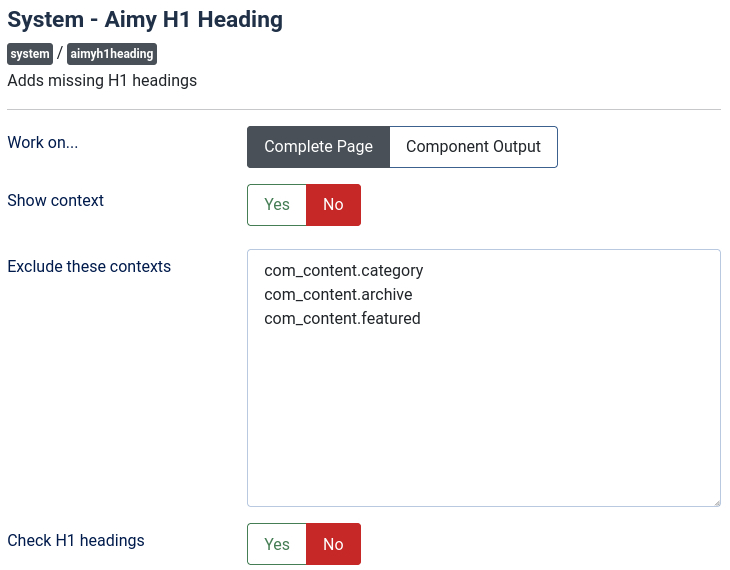The width and height of the screenshot is (730, 570).
Task: Set Show context to No
Action: click(x=333, y=204)
